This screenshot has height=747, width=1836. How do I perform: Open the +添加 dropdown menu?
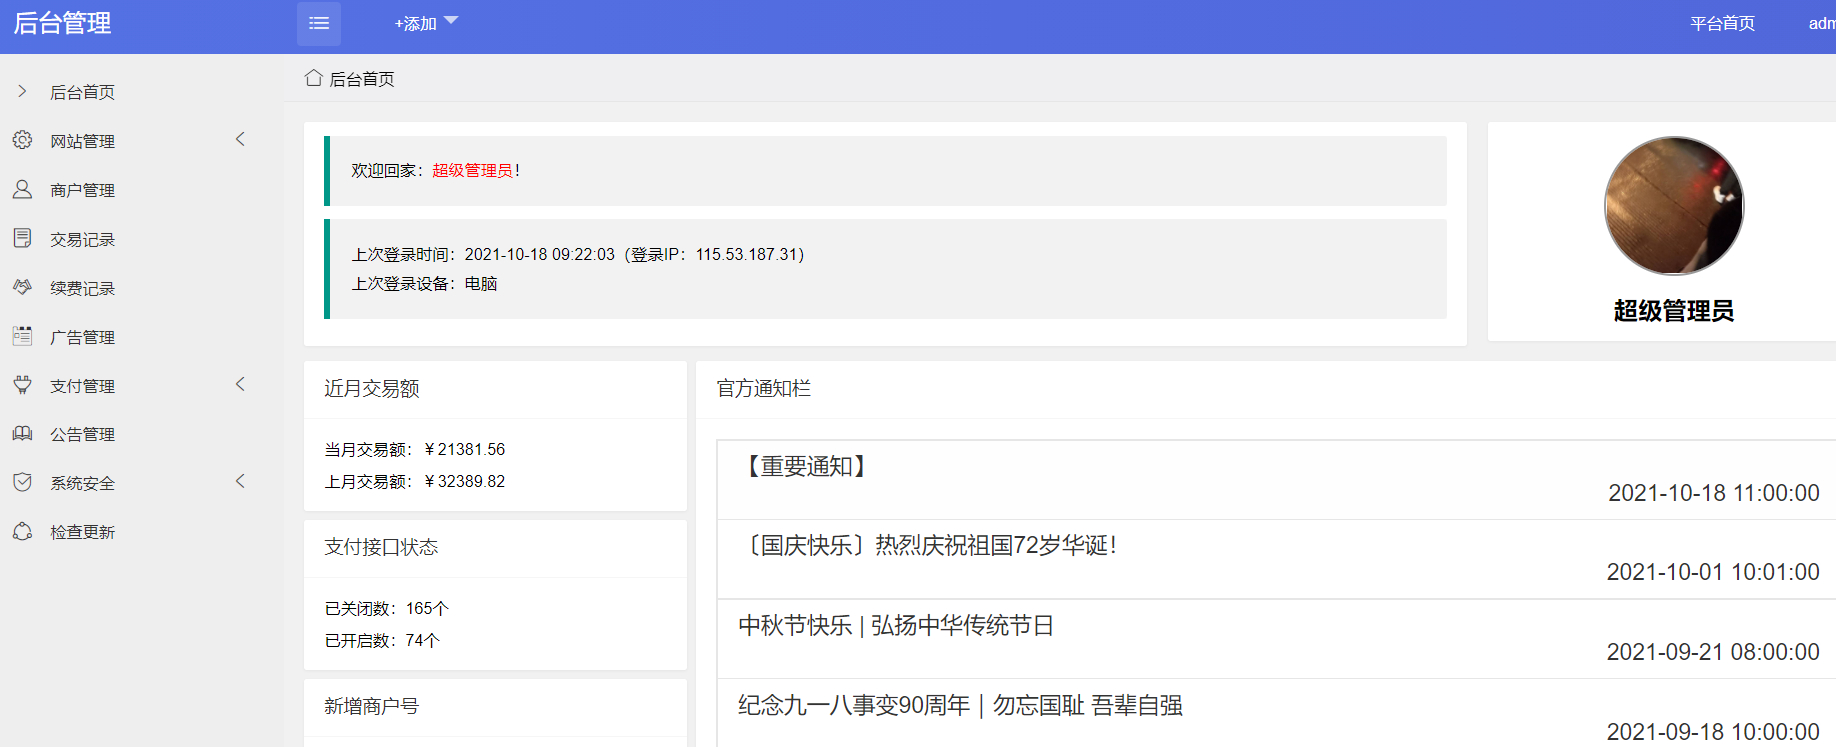point(426,23)
